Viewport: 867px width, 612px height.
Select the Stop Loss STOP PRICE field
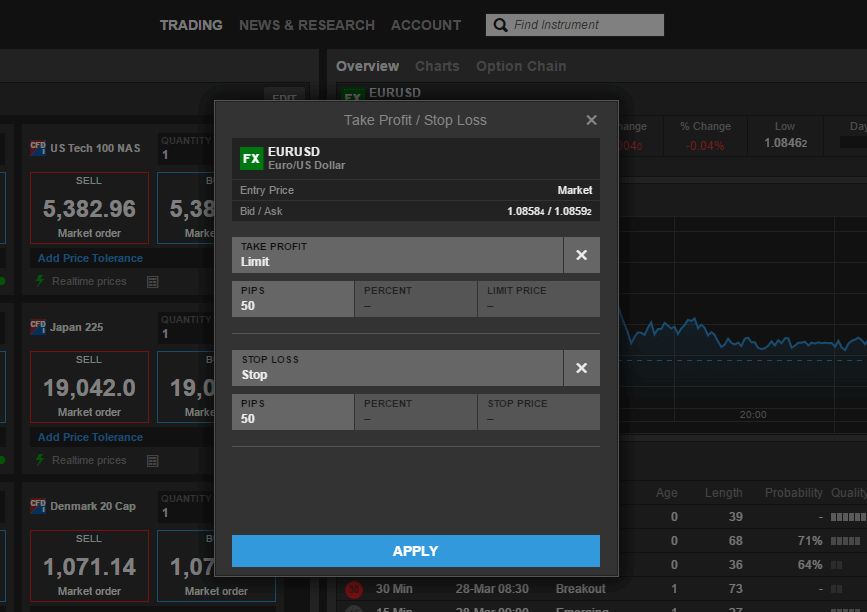(x=538, y=412)
